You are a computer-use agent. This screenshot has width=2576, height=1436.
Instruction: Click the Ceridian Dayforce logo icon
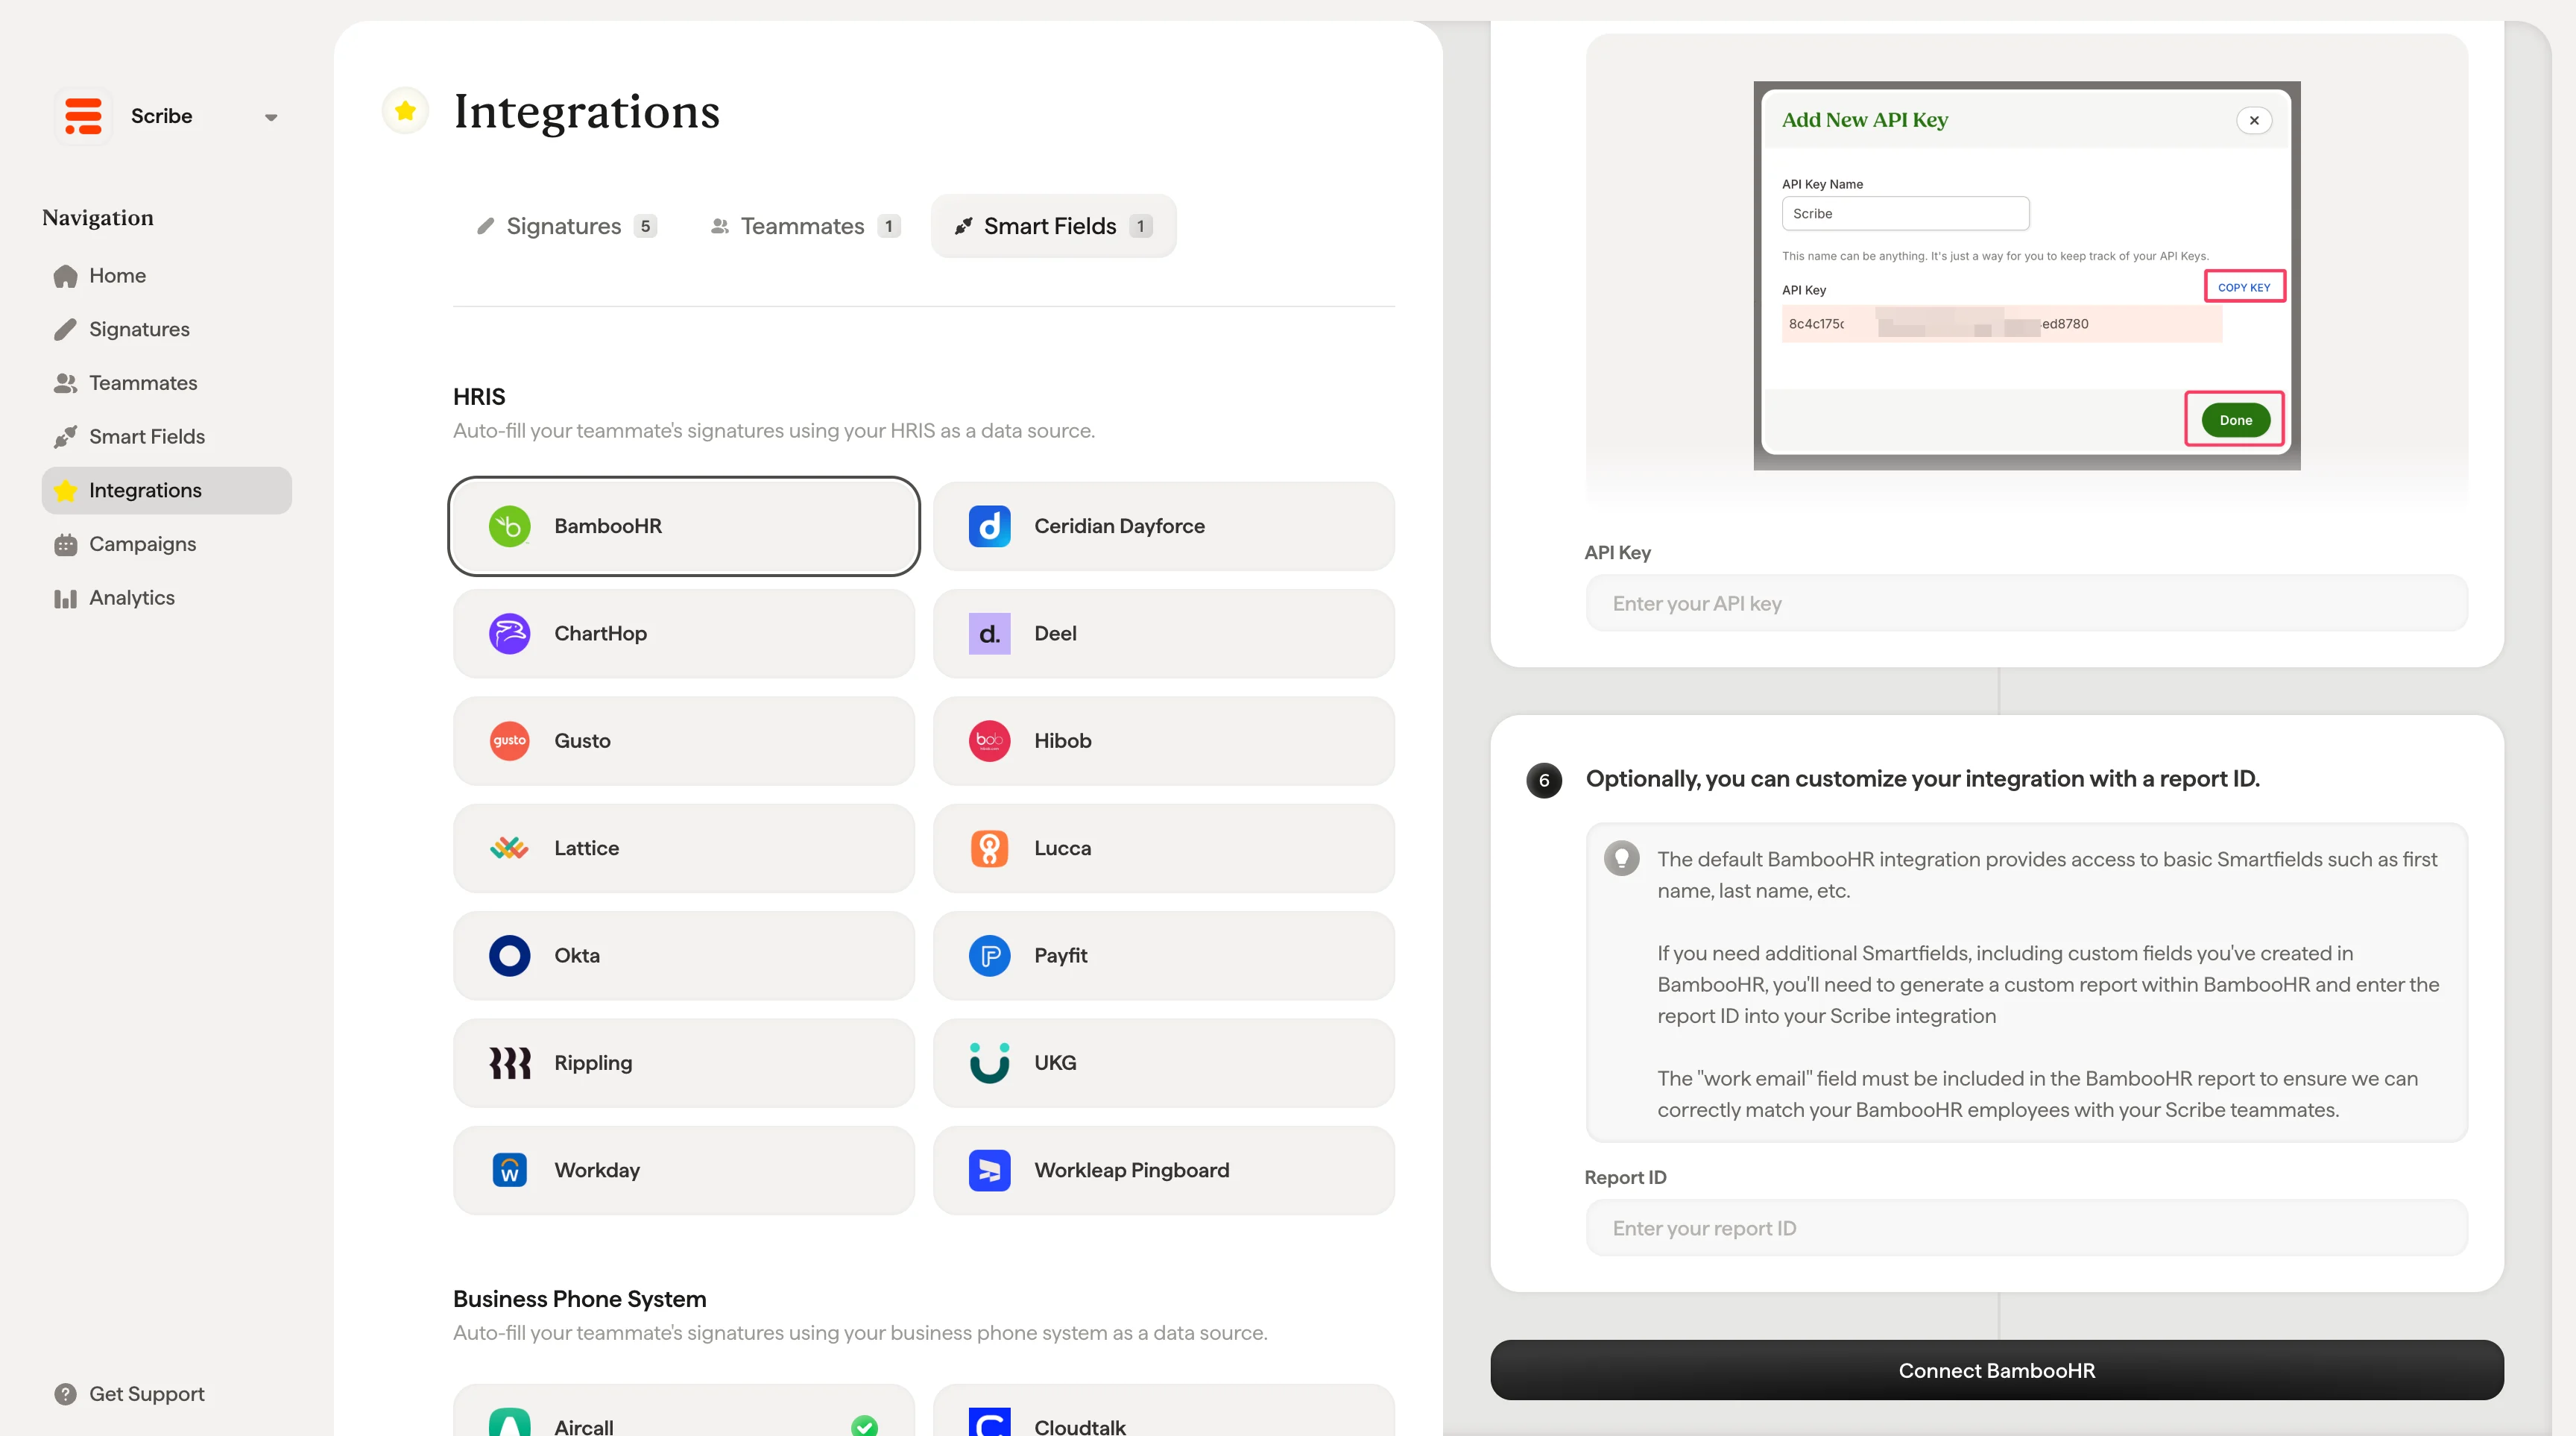[989, 526]
